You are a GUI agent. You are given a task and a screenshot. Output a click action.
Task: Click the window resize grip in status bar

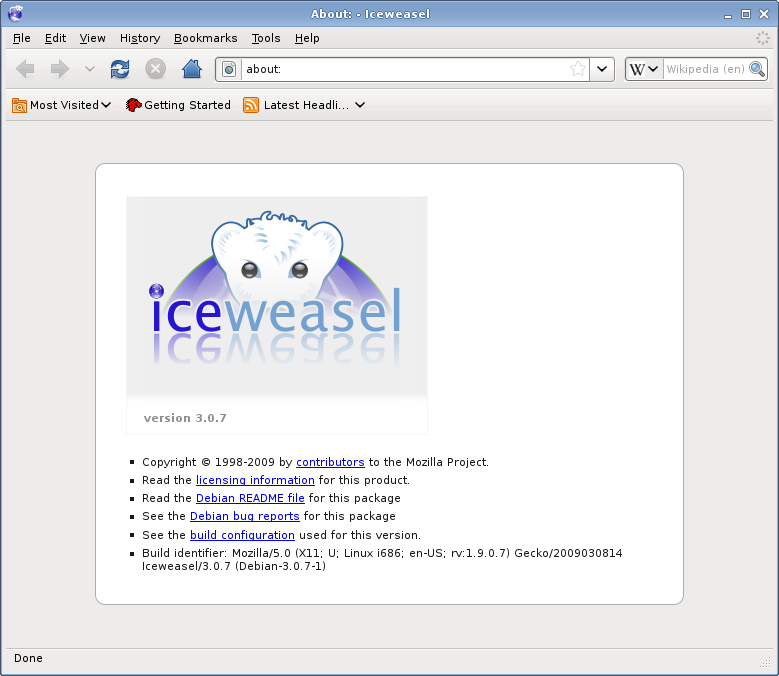click(x=765, y=662)
